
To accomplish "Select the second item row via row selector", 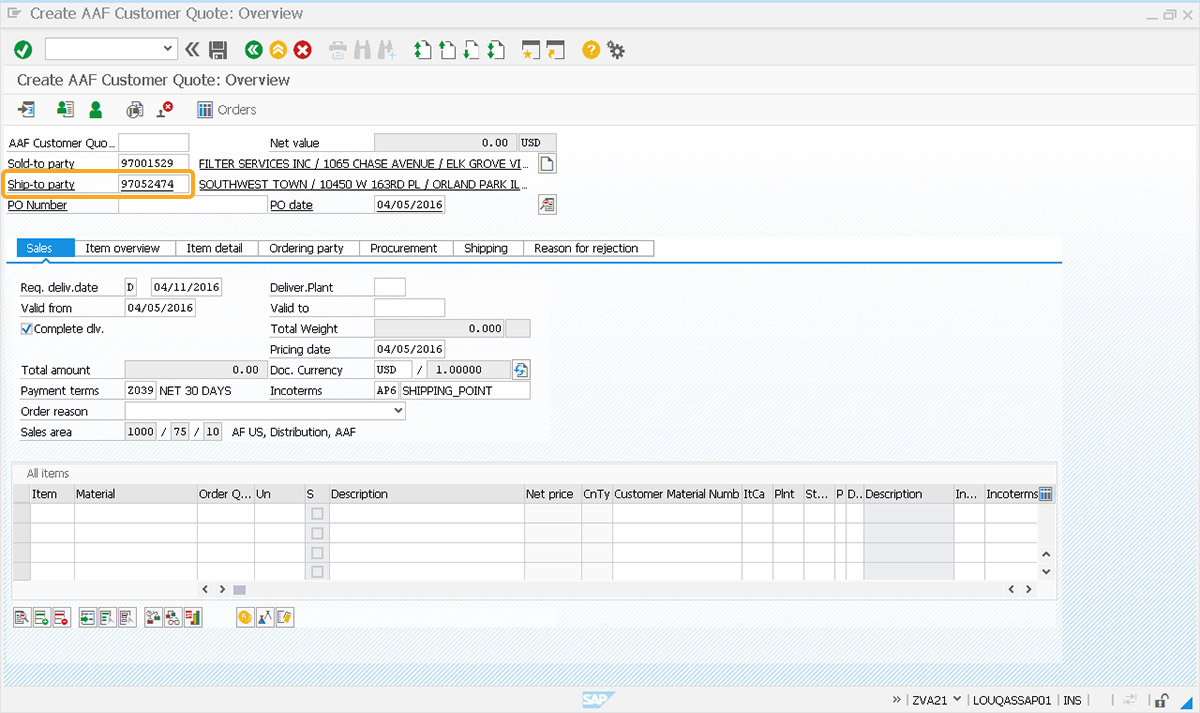I will (x=22, y=533).
